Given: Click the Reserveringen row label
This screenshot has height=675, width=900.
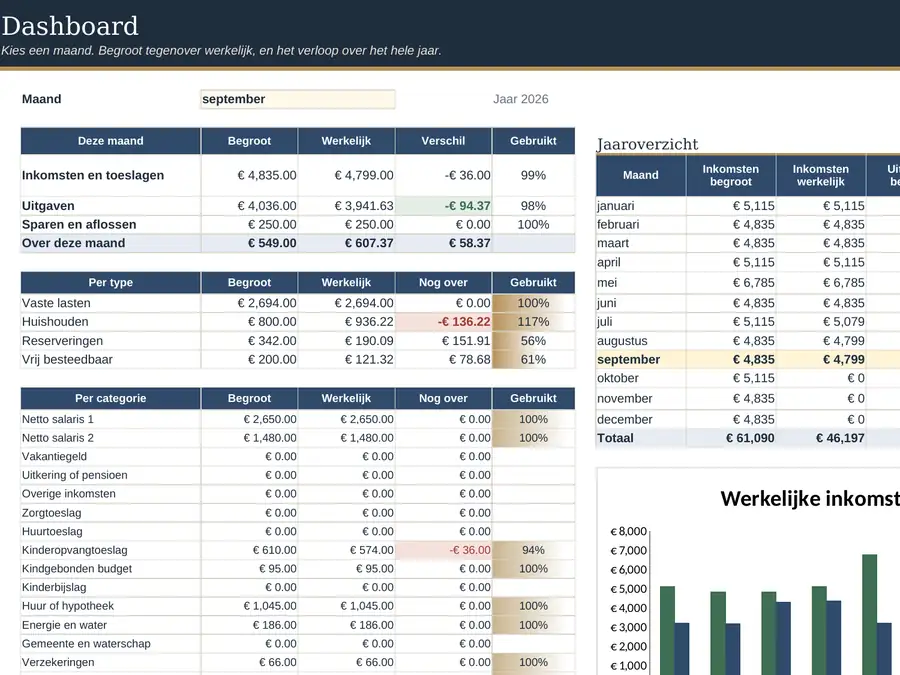Looking at the screenshot, I should click(x=63, y=341).
